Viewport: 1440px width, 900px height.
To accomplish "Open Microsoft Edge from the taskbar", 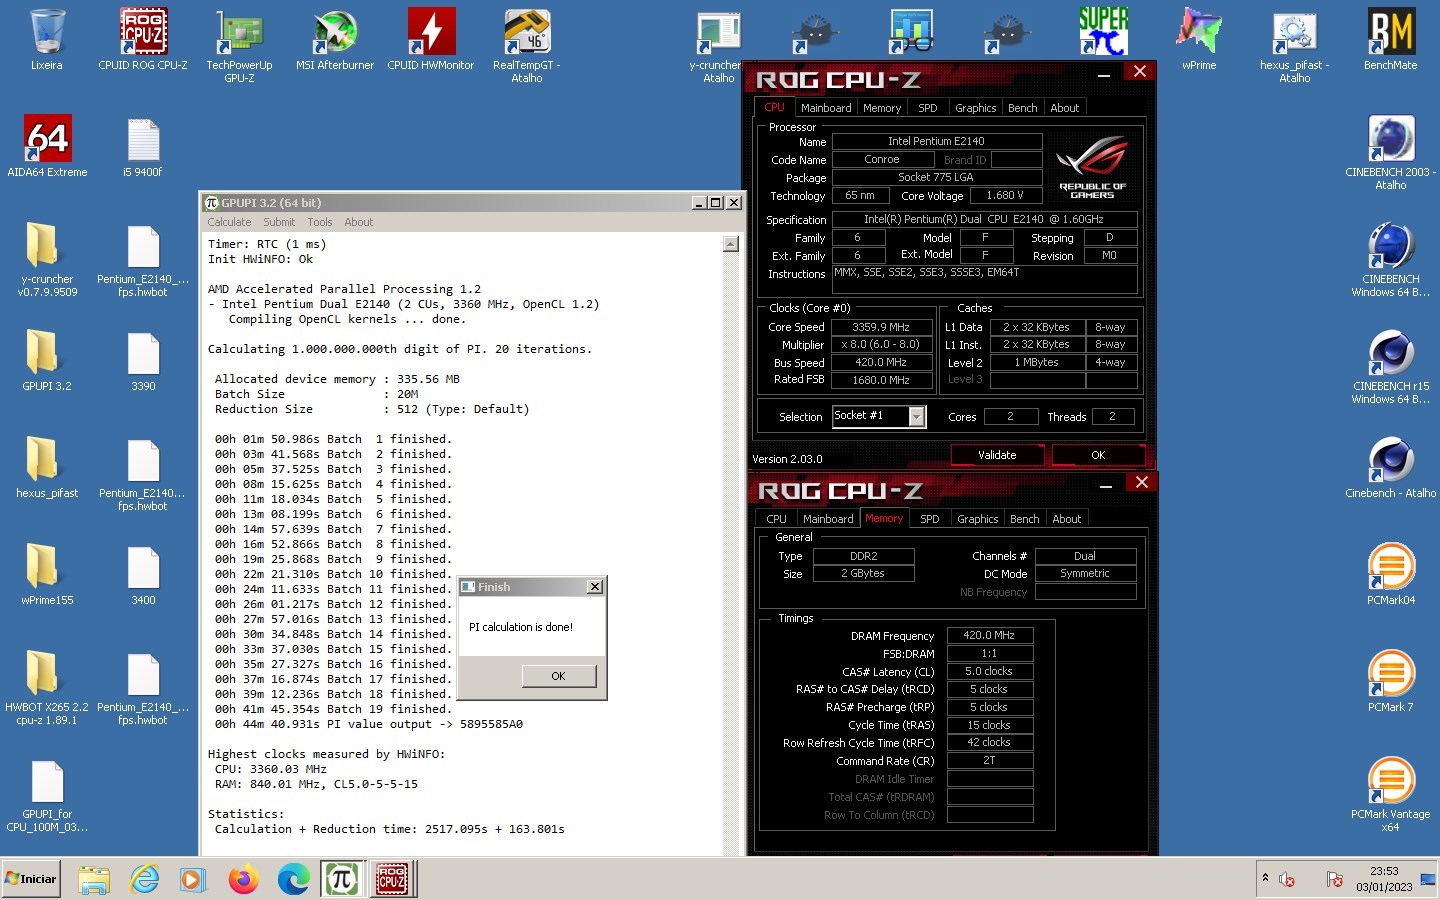I will 293,880.
